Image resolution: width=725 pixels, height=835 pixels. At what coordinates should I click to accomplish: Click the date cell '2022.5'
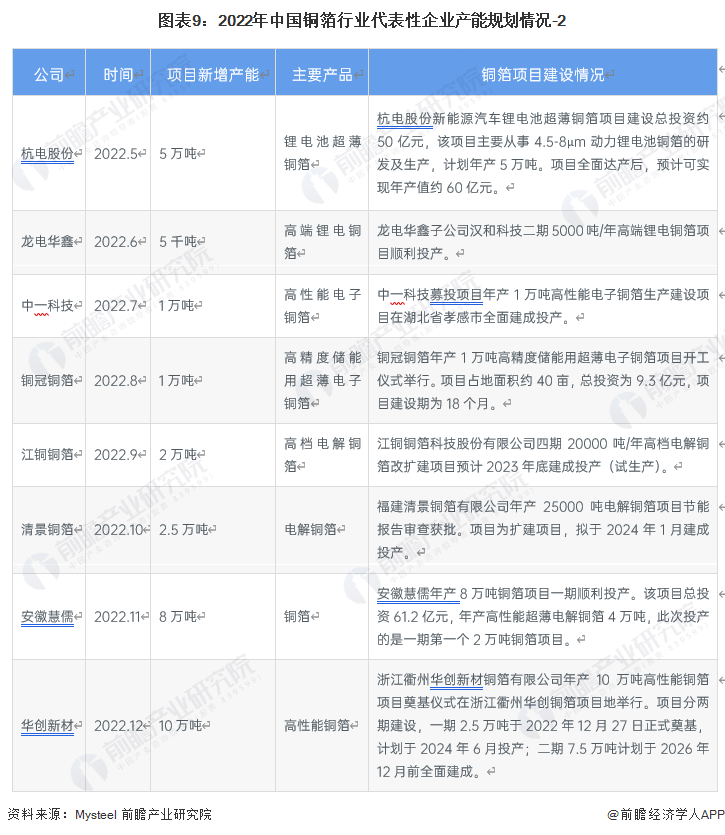116,154
